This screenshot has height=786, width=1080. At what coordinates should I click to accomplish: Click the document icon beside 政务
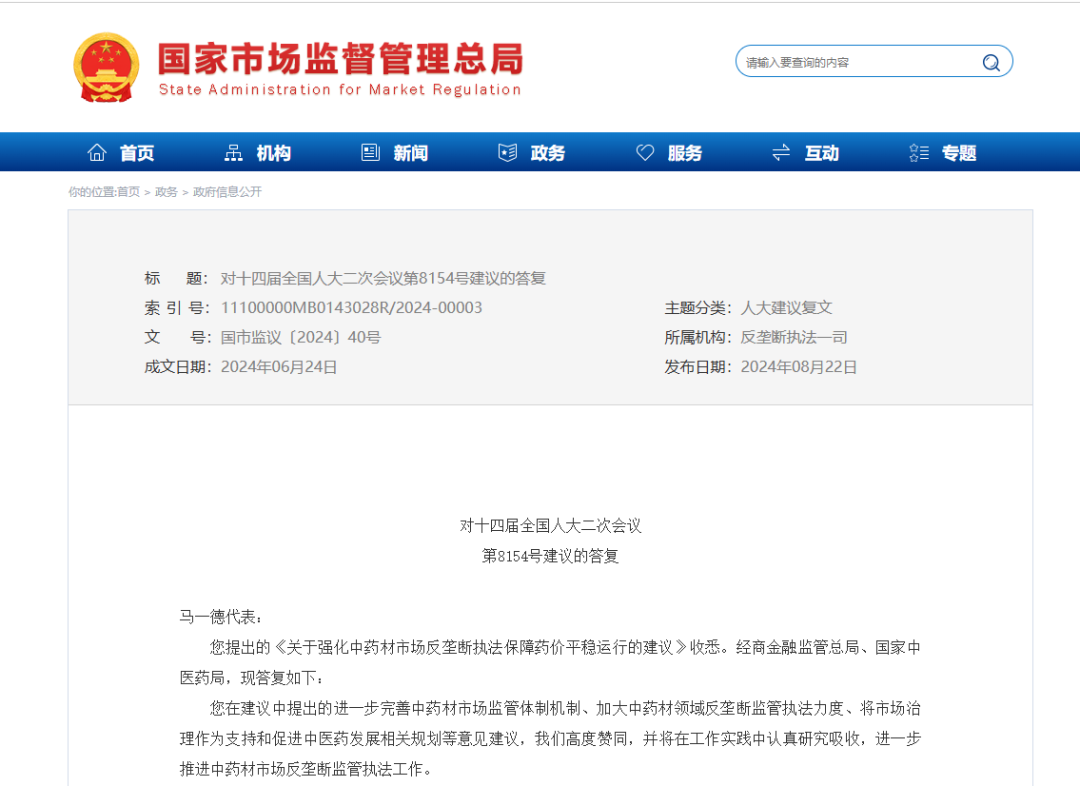(x=507, y=151)
